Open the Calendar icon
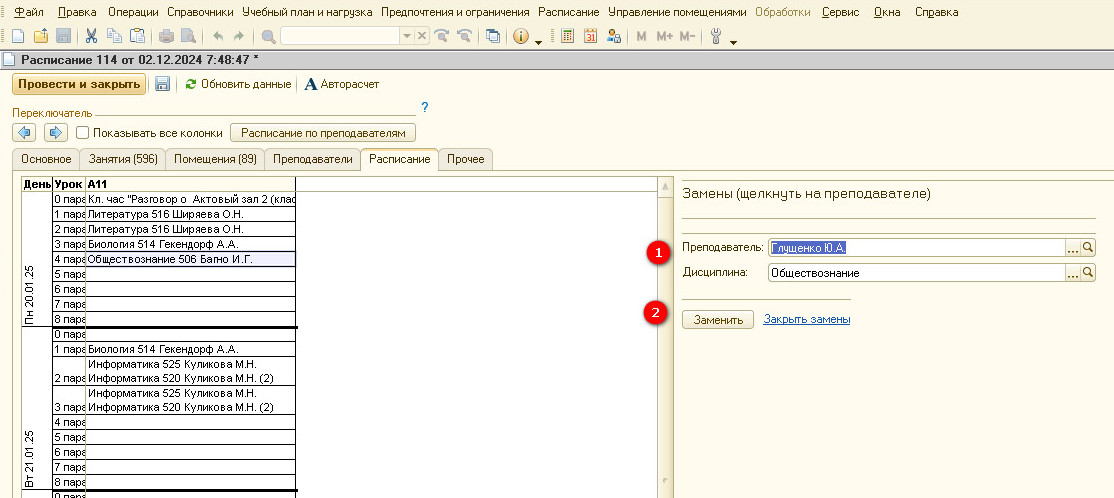 pyautogui.click(x=590, y=36)
